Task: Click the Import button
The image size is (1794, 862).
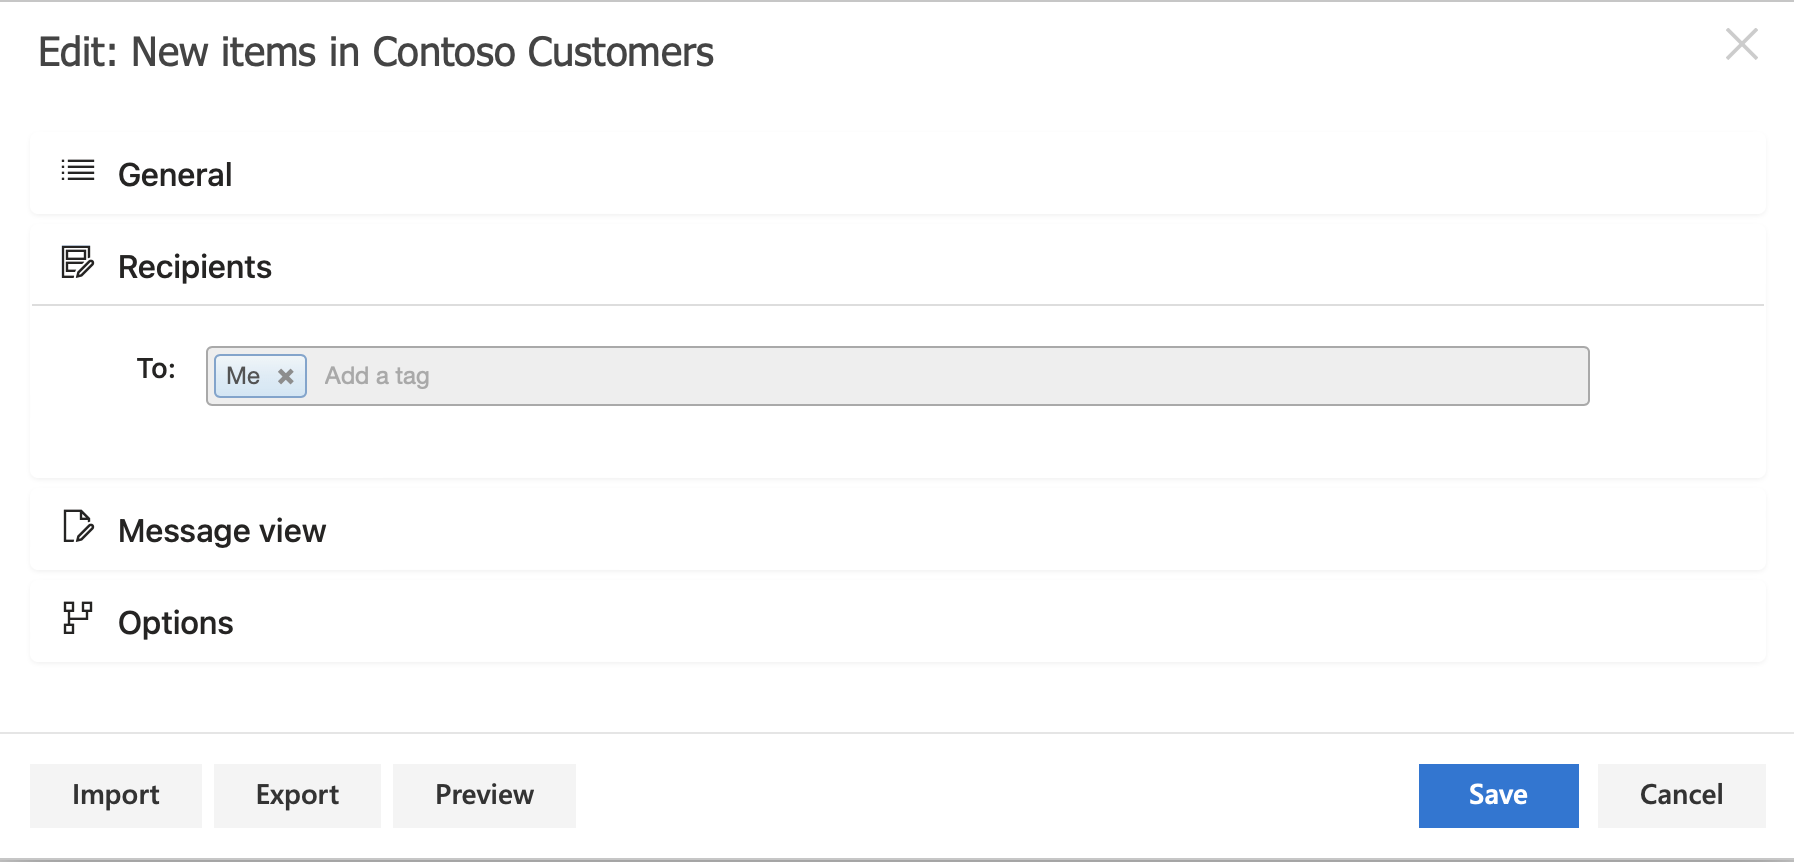Action: (x=115, y=795)
